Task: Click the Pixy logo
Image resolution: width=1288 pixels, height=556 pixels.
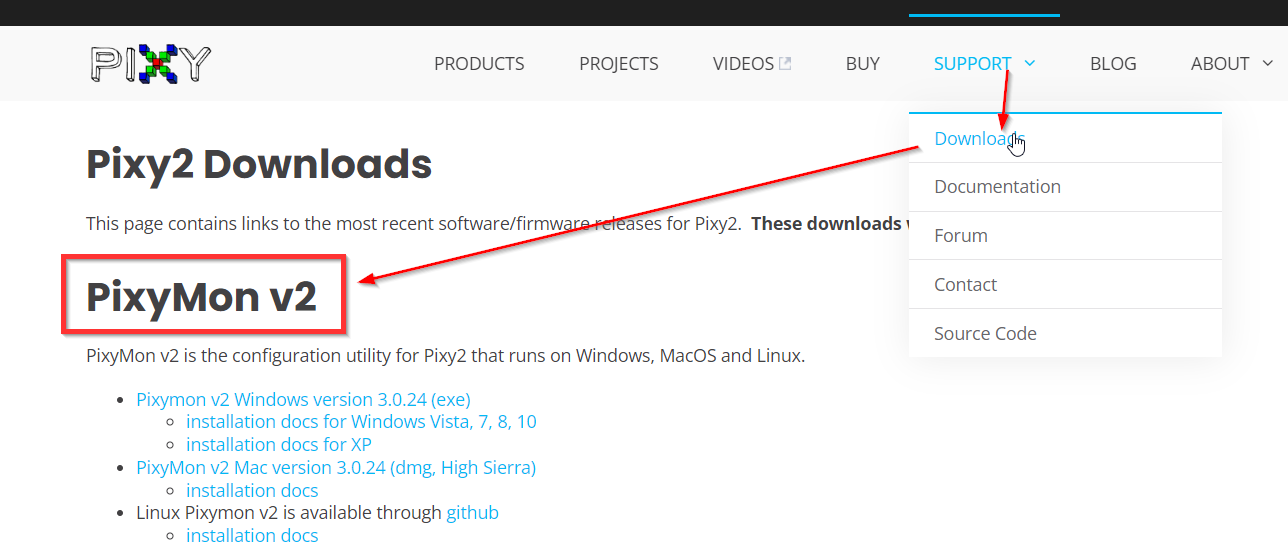Action: coord(150,63)
